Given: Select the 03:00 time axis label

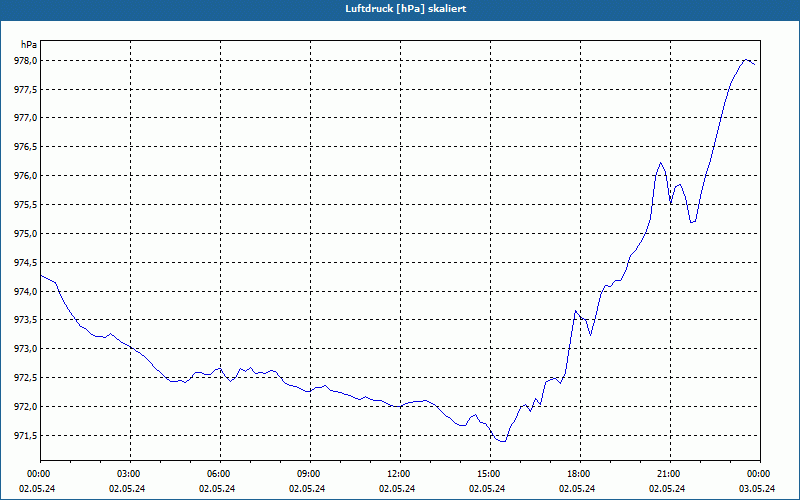Looking at the screenshot, I should (x=131, y=474).
